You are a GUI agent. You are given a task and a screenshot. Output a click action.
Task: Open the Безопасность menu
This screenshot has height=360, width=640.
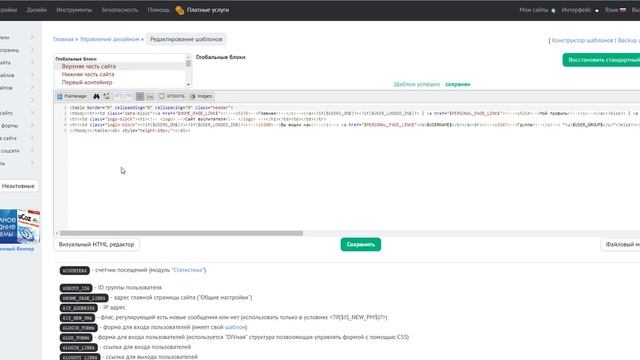[120, 10]
